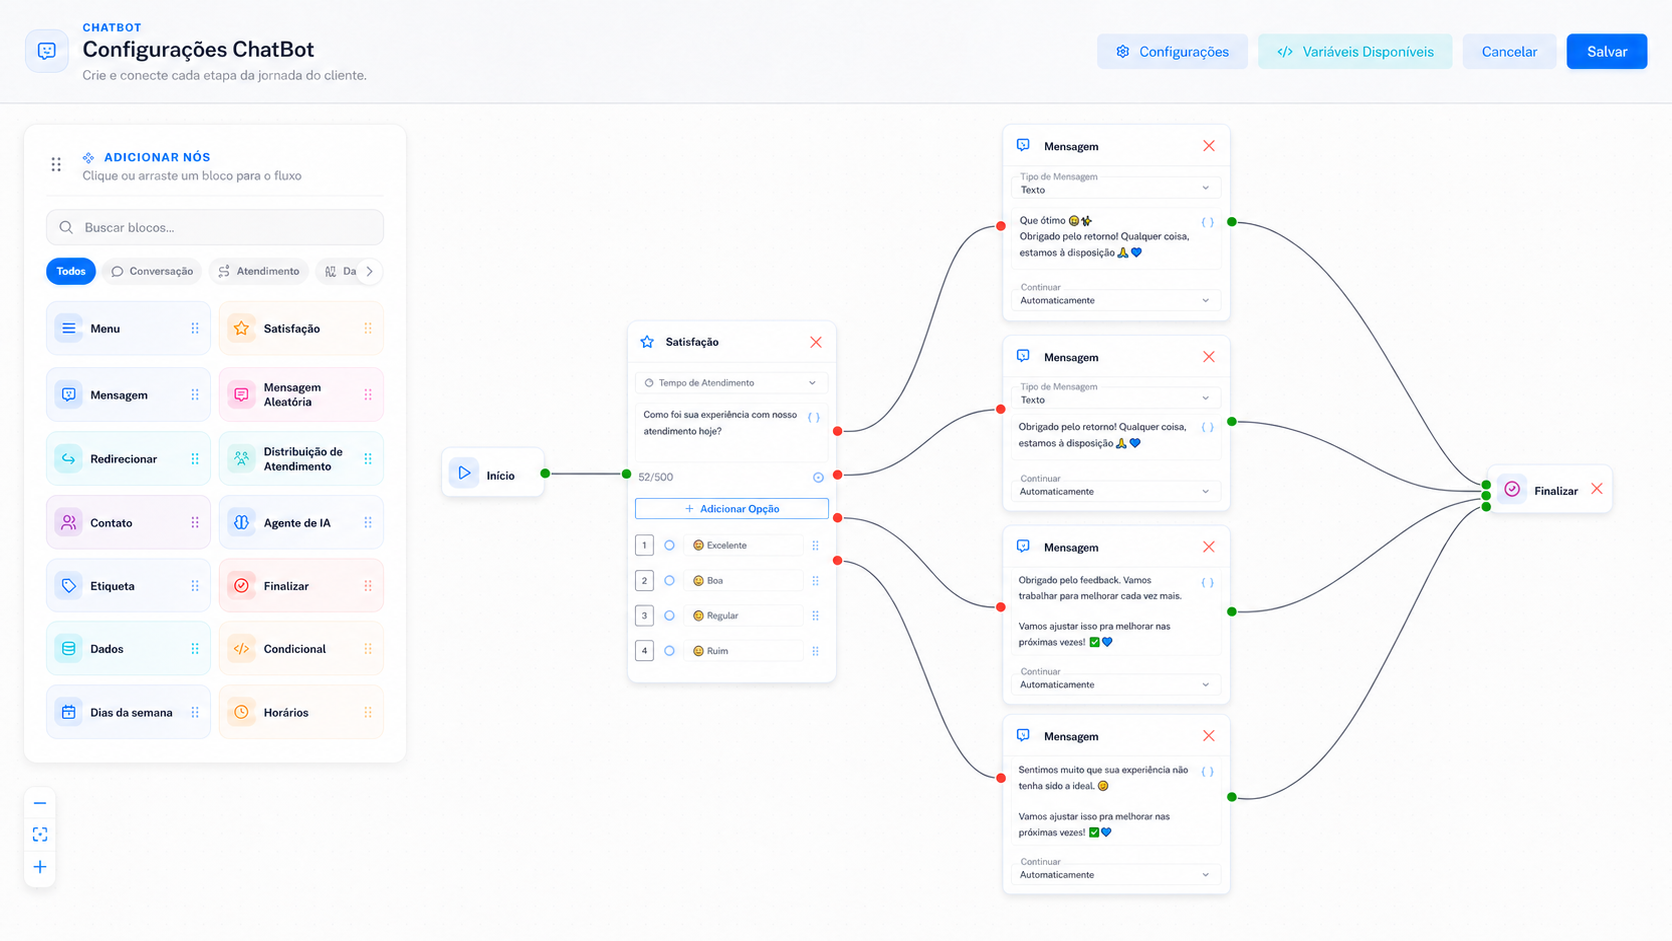The width and height of the screenshot is (1672, 941).
Task: Click the Início node play icon
Action: tap(464, 473)
